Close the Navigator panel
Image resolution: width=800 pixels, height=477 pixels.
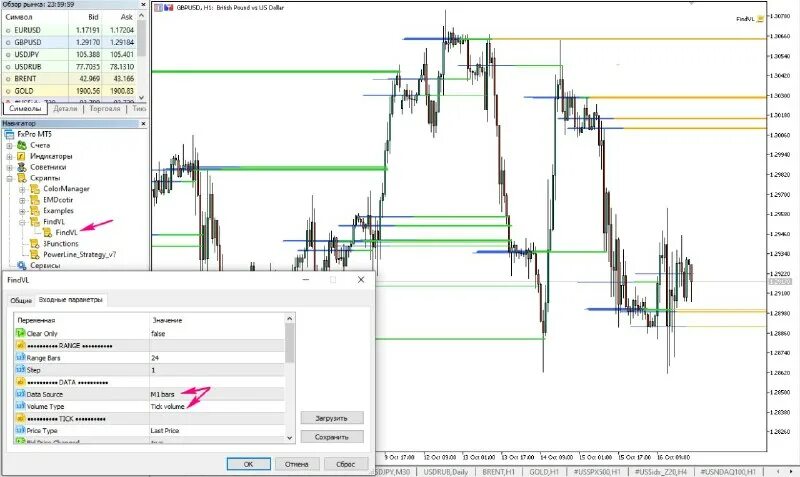pyautogui.click(x=143, y=123)
